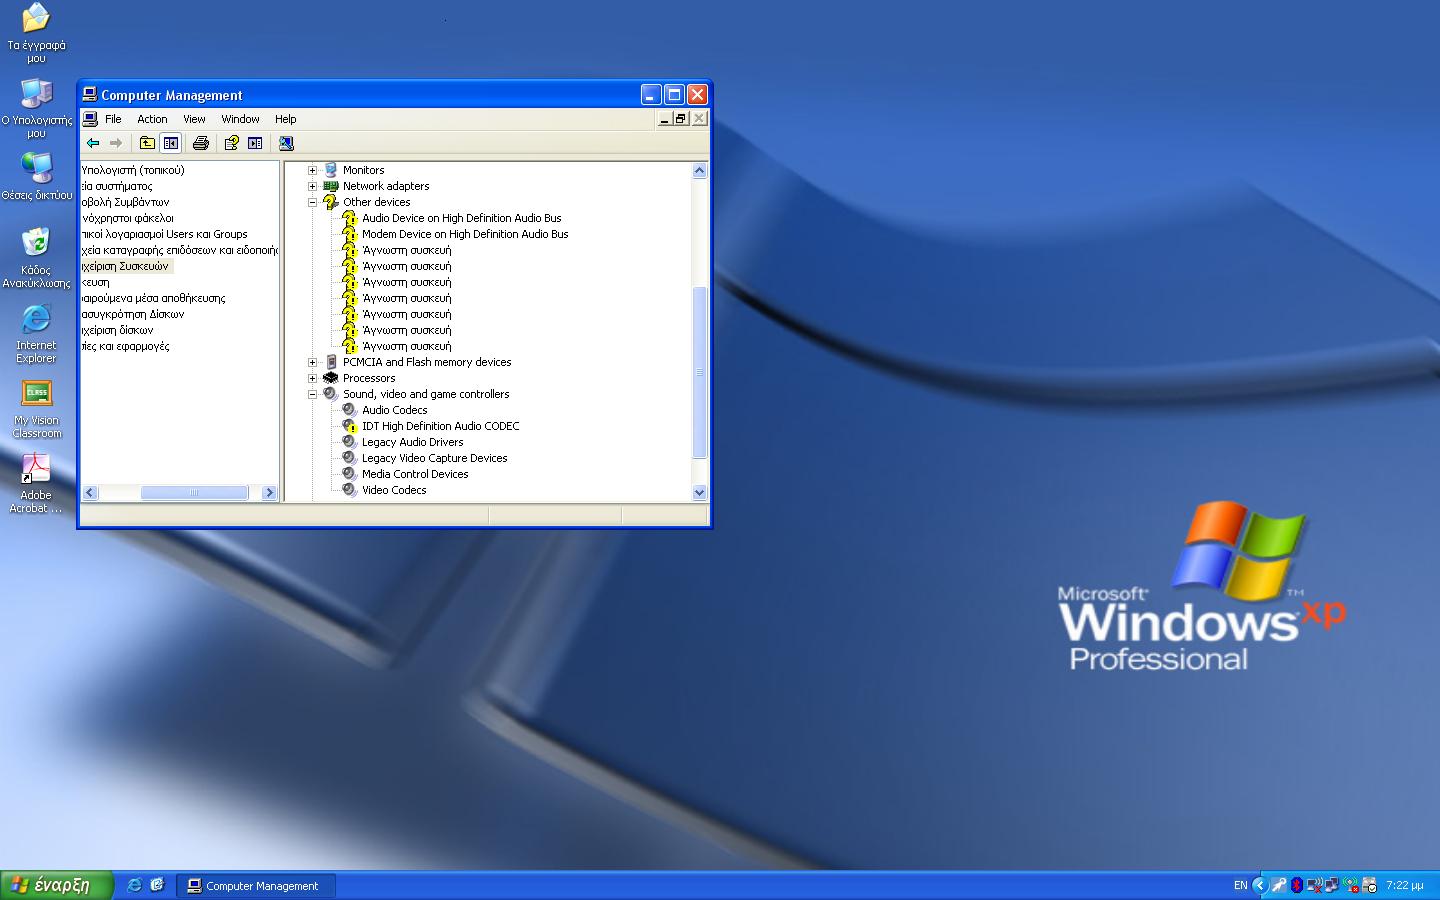The height and width of the screenshot is (900, 1440).
Task: Expand the Monitors node
Action: click(x=312, y=170)
